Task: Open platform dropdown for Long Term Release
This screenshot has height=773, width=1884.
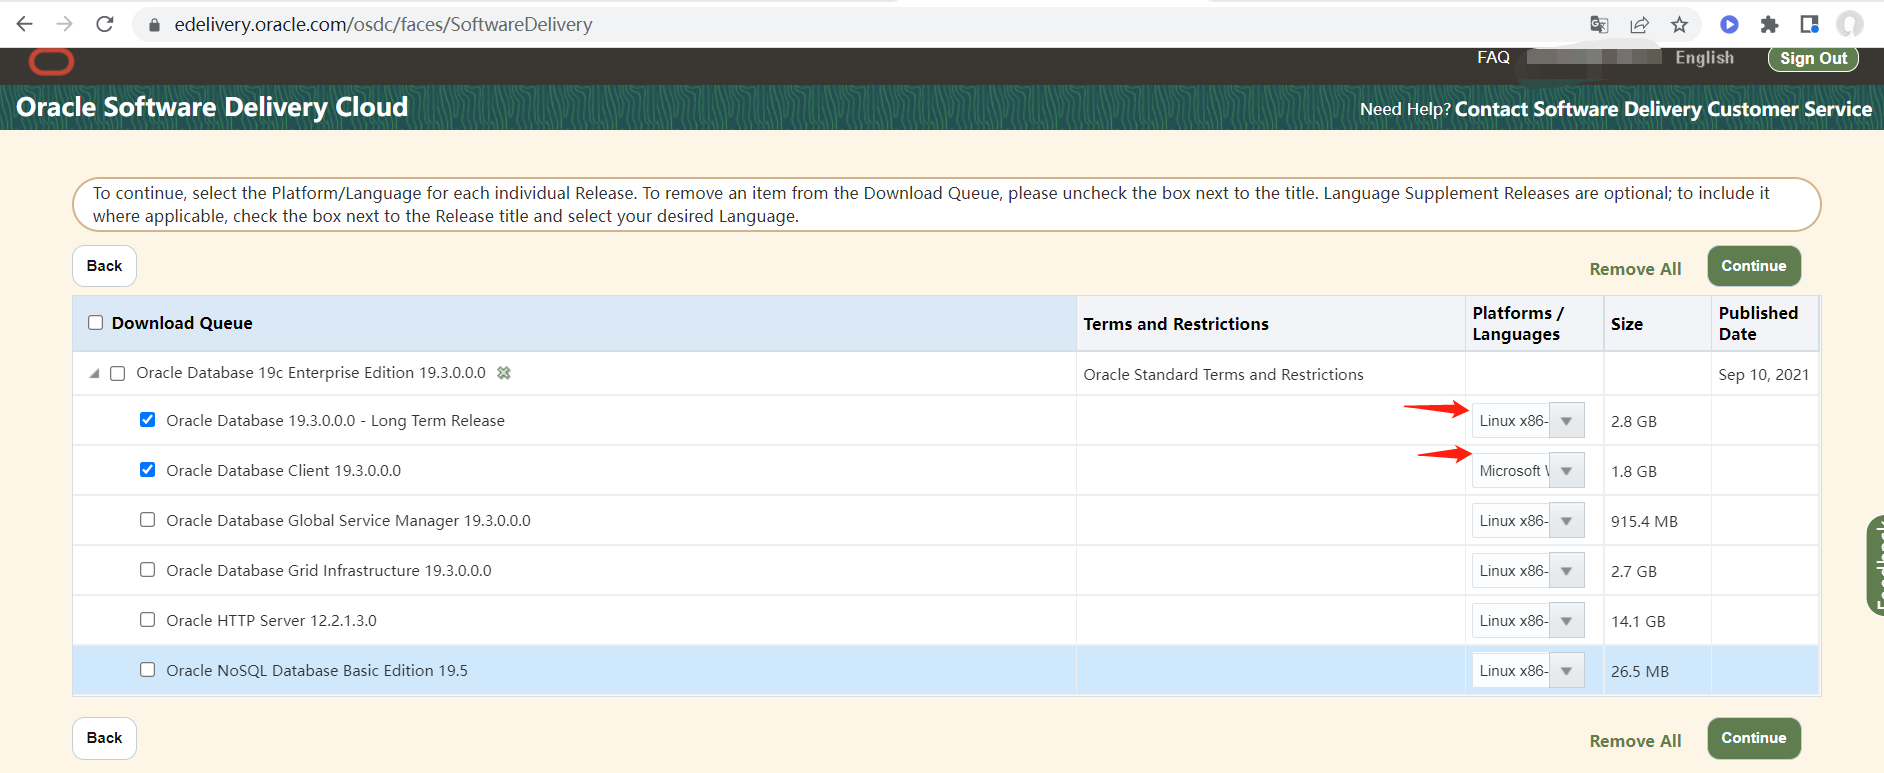Action: 1566,421
